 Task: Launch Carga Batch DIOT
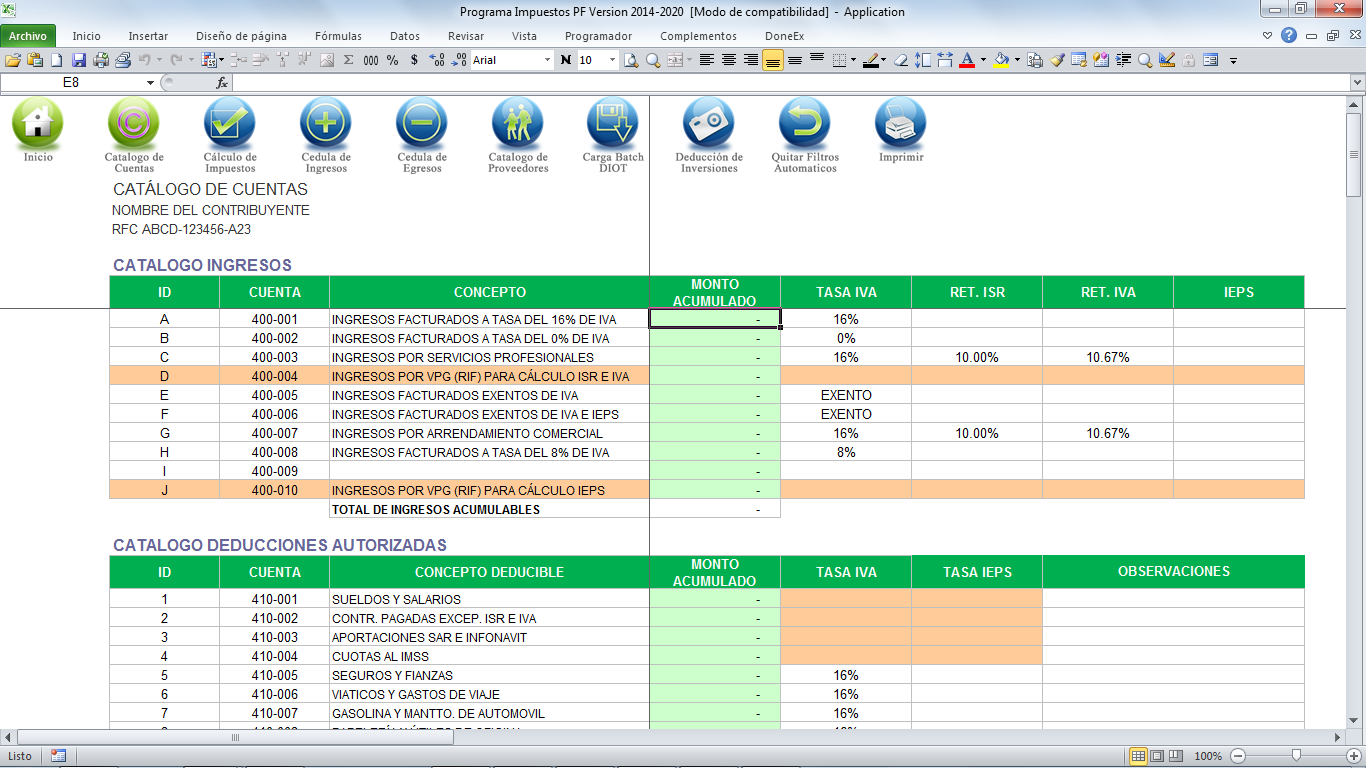pyautogui.click(x=613, y=124)
